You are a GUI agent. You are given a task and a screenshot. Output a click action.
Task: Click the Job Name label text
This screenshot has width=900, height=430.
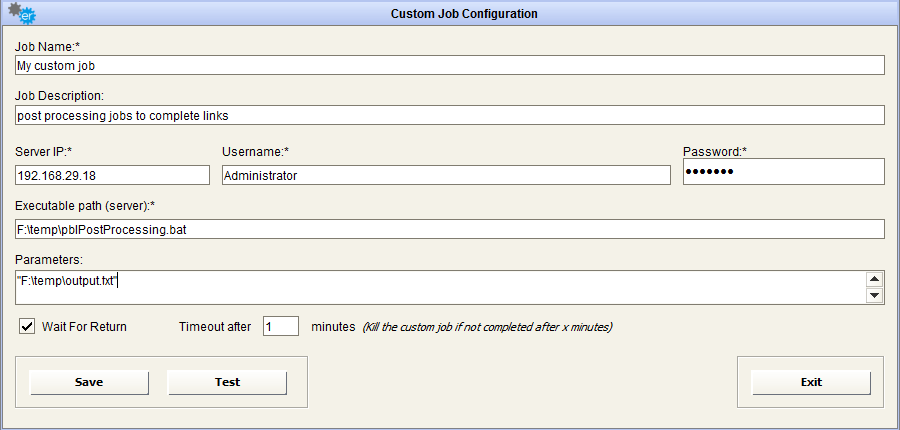point(46,46)
